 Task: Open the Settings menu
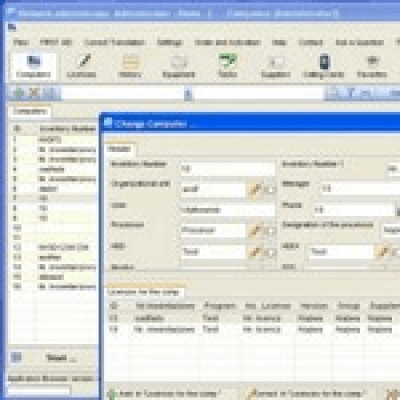[170, 42]
